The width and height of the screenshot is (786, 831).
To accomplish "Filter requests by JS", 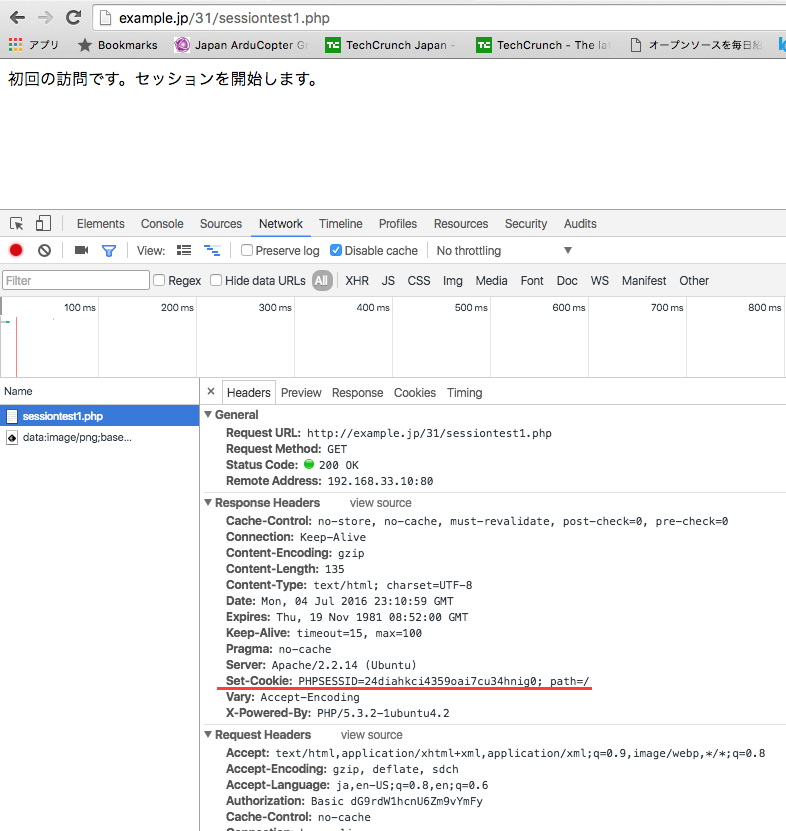I will pos(388,280).
